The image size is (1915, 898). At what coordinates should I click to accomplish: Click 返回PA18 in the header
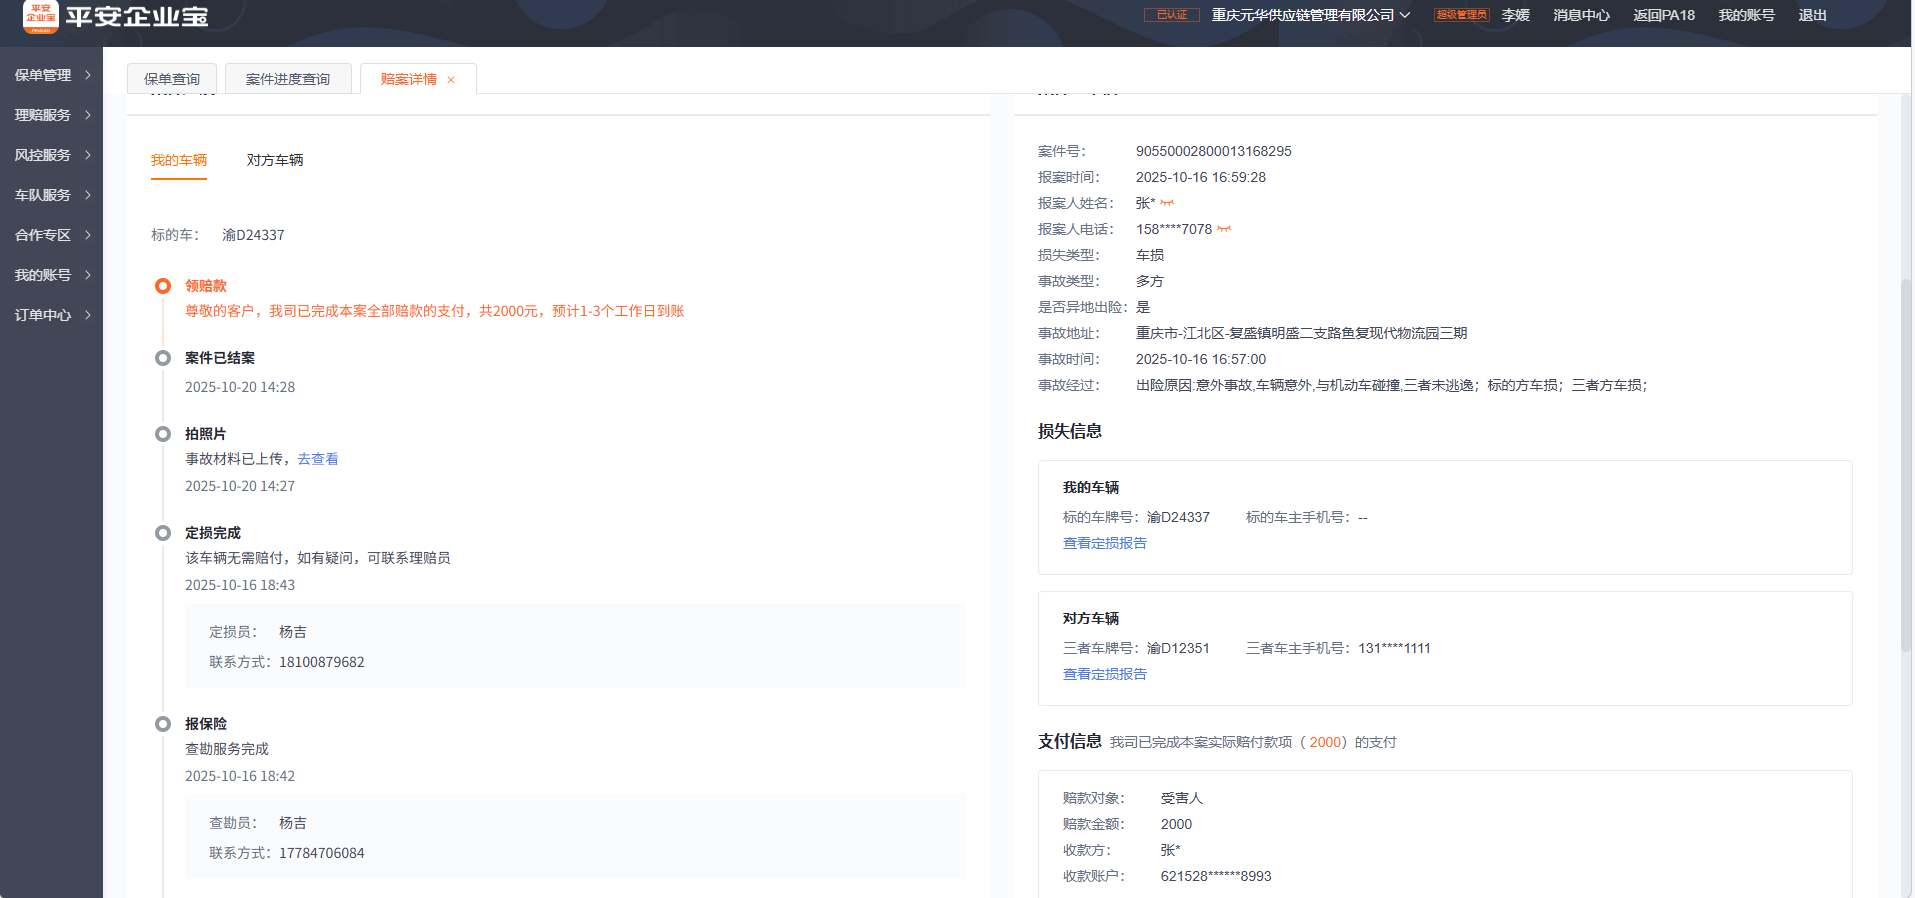tap(1664, 15)
